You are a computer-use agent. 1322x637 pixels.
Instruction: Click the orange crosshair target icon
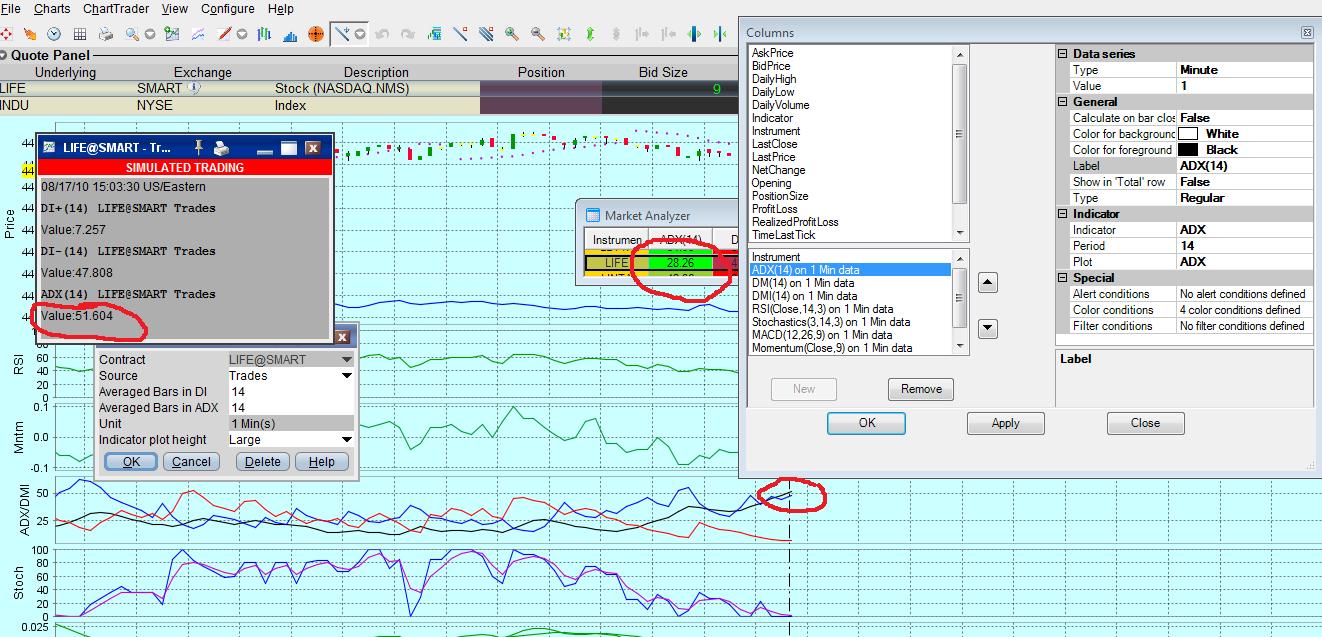316,34
